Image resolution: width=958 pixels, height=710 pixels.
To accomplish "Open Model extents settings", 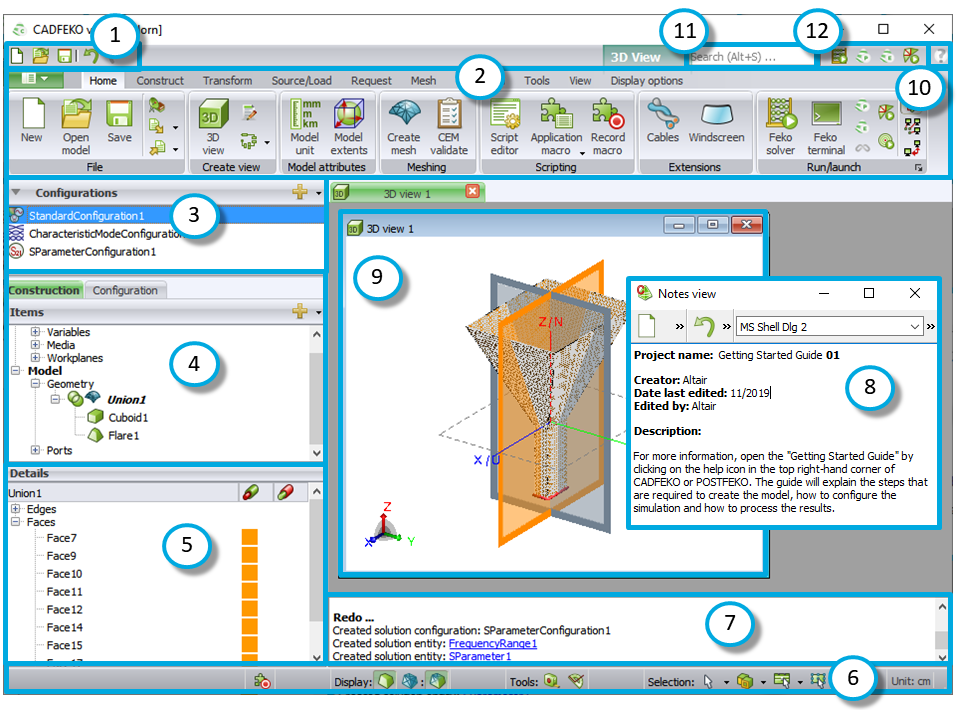I will point(349,118).
